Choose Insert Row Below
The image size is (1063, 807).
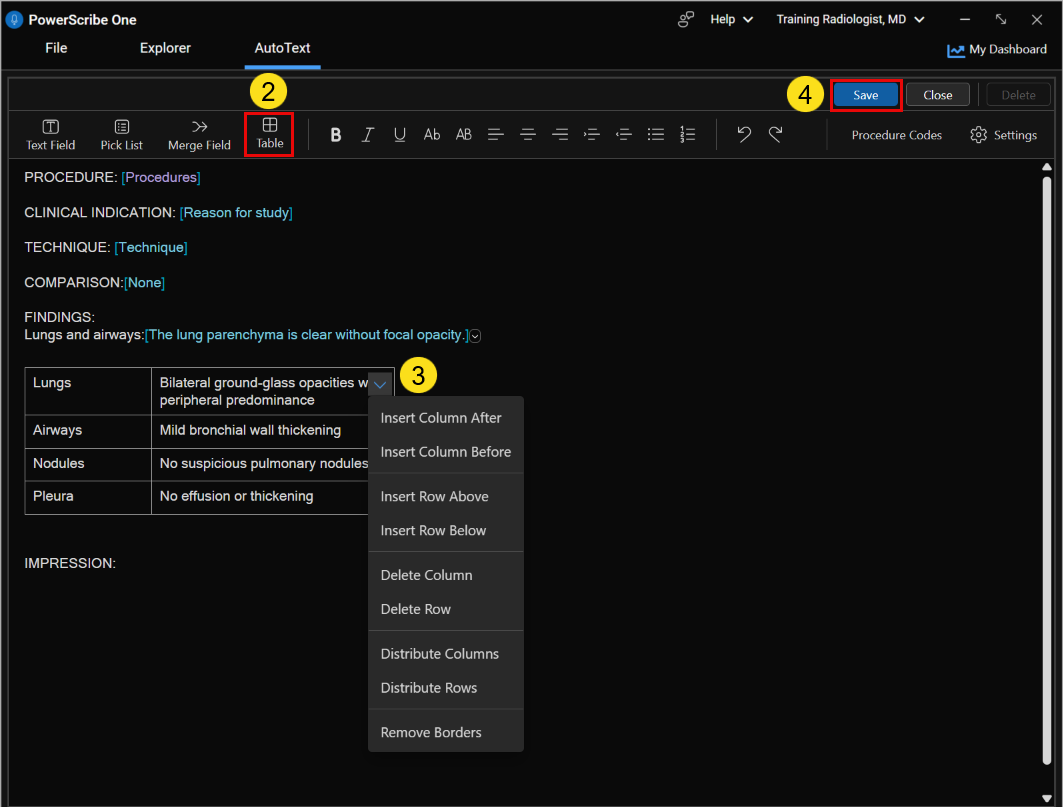[x=445, y=531]
